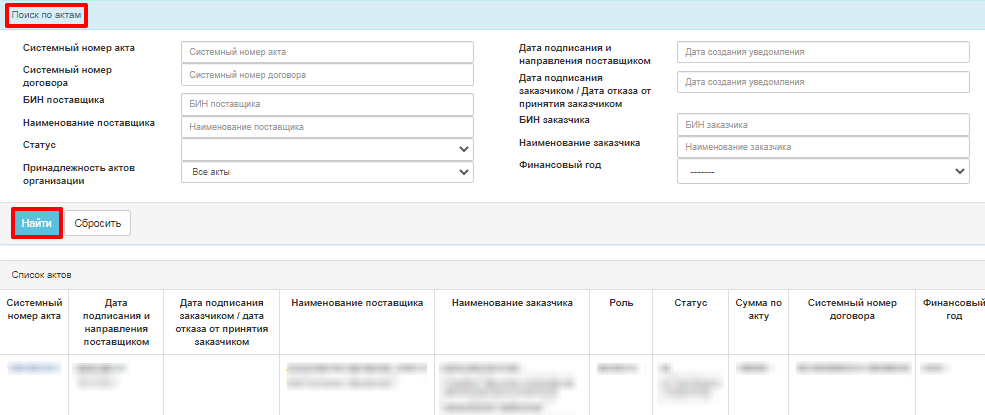Viewport: 985px width, 415px height.
Task: Click date field for подписания и направления поставщиком
Action: pos(823,52)
